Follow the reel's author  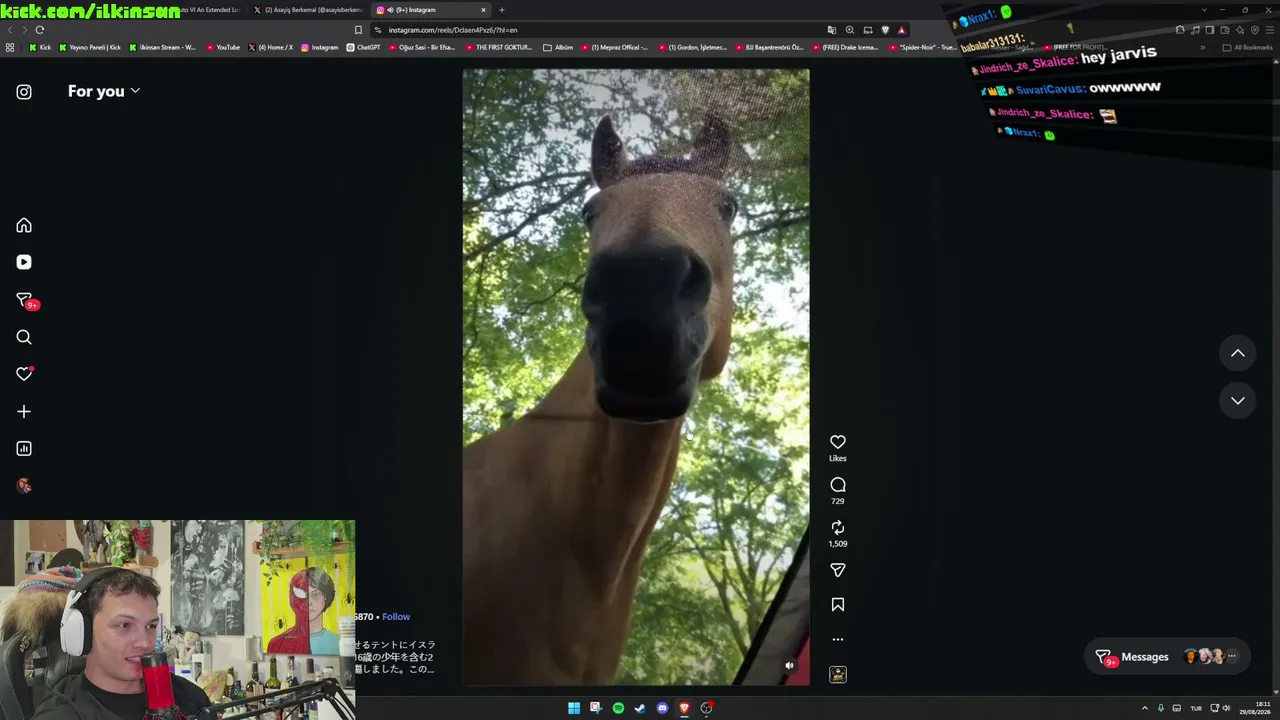click(396, 617)
